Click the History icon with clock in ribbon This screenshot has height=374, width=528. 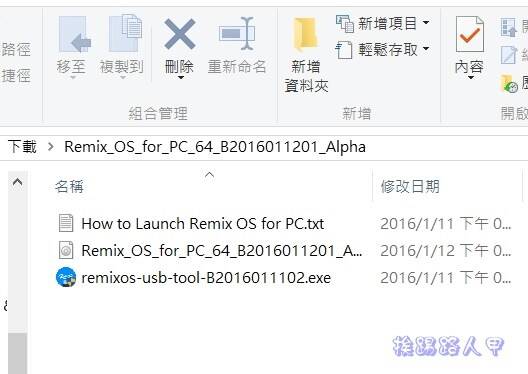coord(509,84)
